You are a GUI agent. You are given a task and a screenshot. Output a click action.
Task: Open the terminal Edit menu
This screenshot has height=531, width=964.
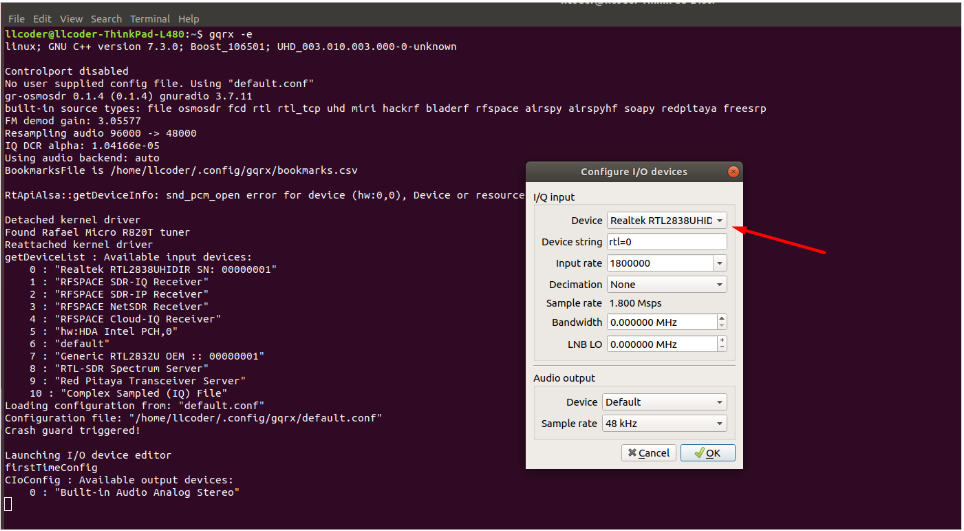coord(42,19)
